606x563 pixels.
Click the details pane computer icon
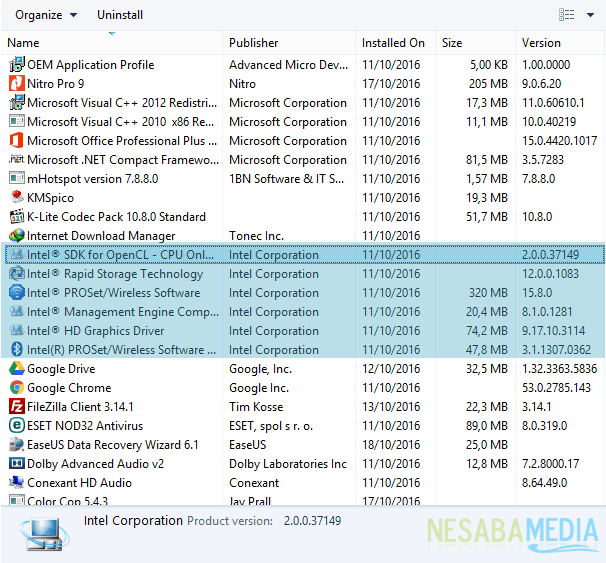(x=45, y=535)
